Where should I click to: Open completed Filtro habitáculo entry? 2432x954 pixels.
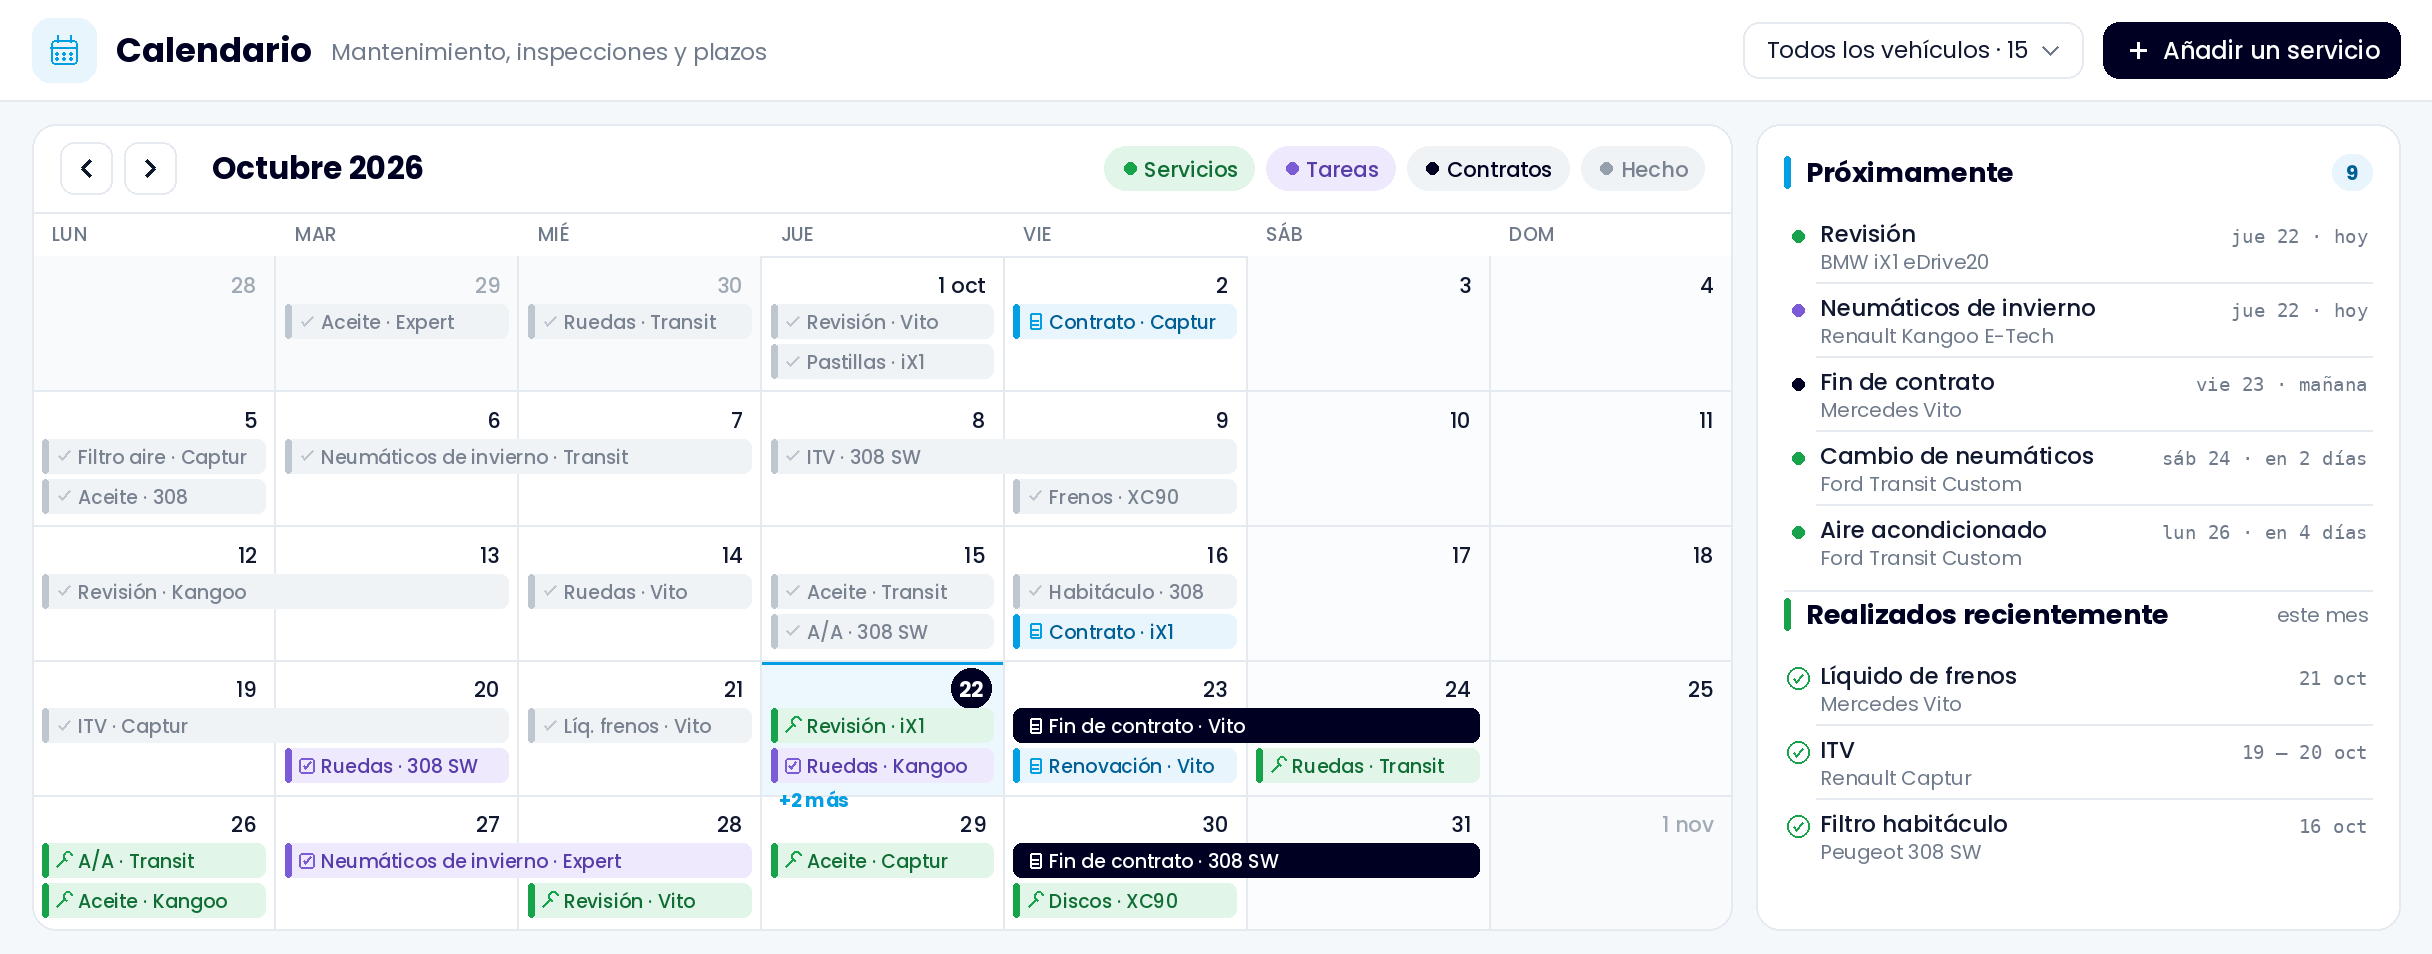tap(2078, 837)
